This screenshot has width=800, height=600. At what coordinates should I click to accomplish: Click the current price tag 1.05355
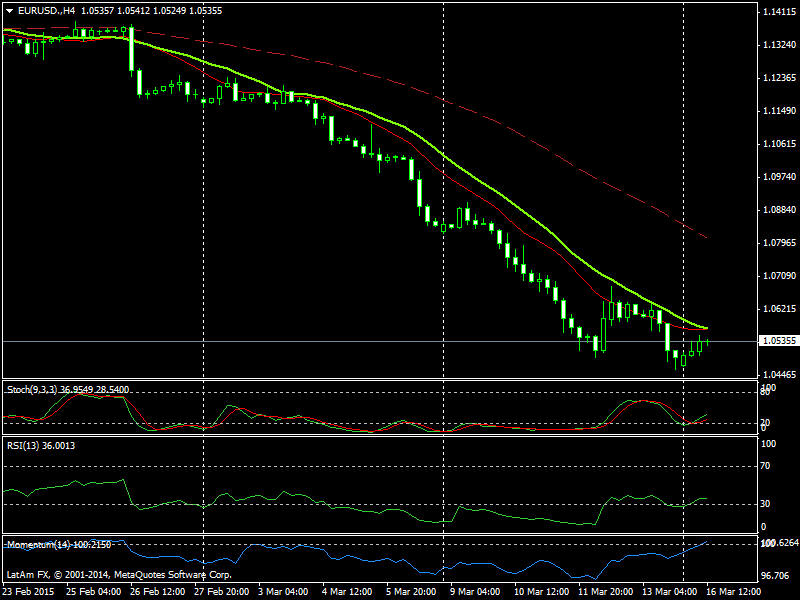click(777, 341)
